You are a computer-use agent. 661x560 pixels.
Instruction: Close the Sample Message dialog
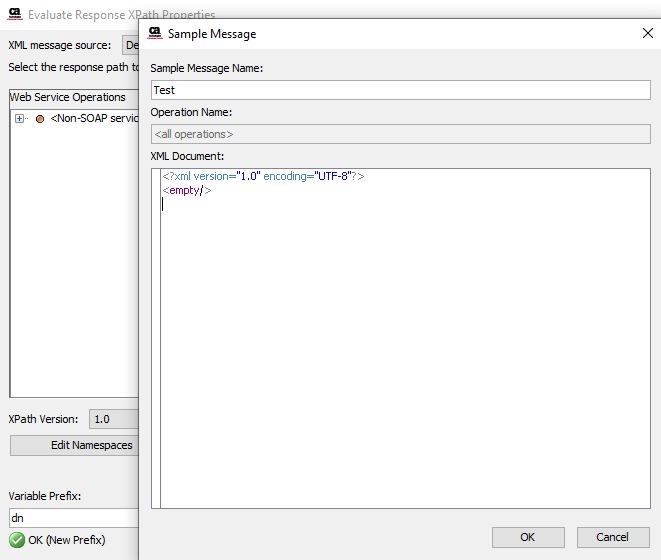click(646, 33)
